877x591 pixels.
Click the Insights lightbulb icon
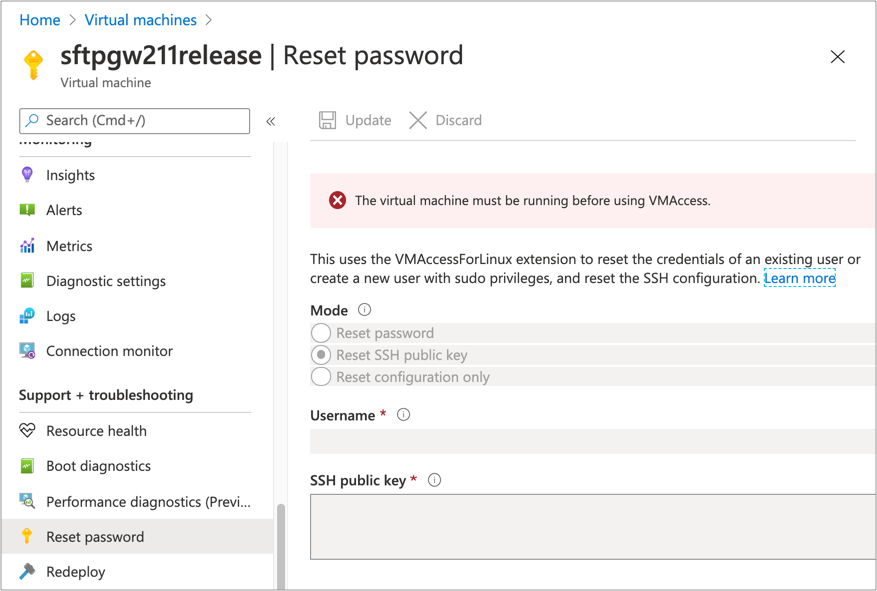[27, 174]
